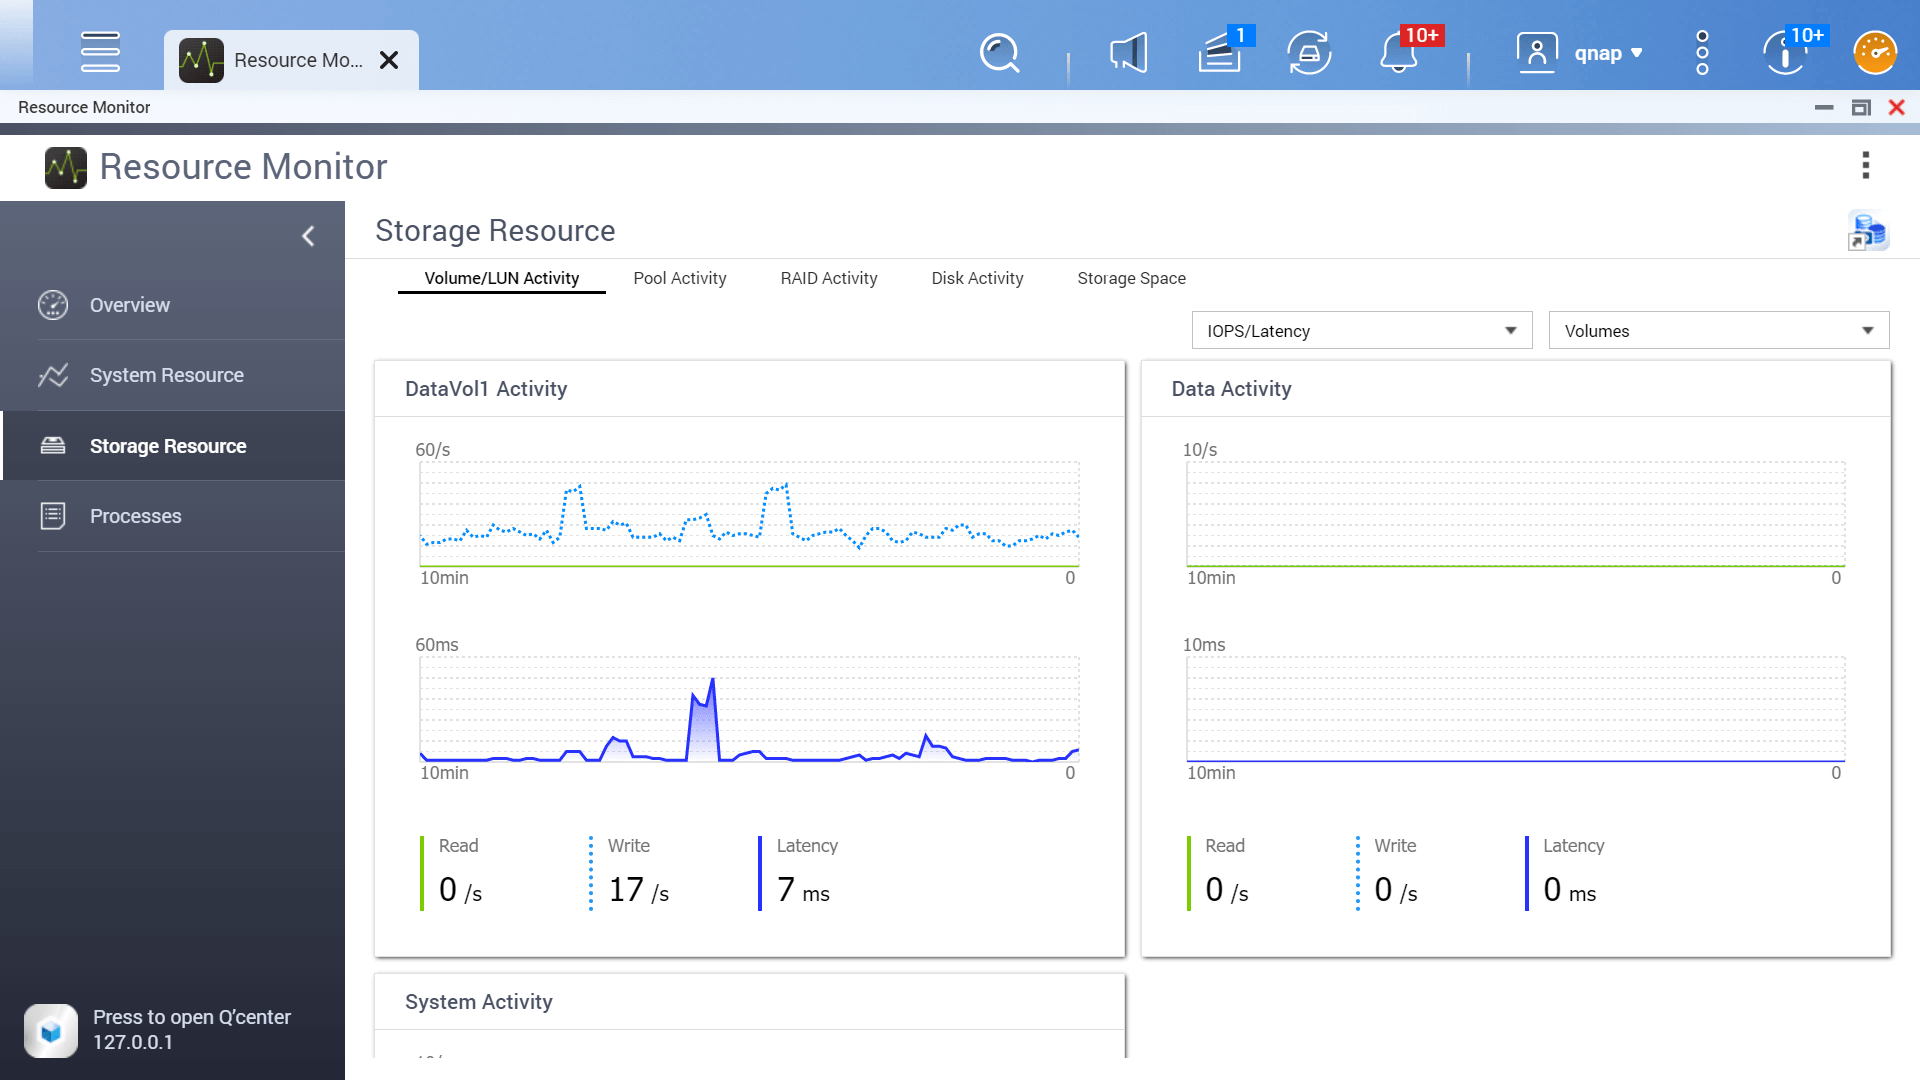Collapse the left sidebar

pyautogui.click(x=308, y=236)
